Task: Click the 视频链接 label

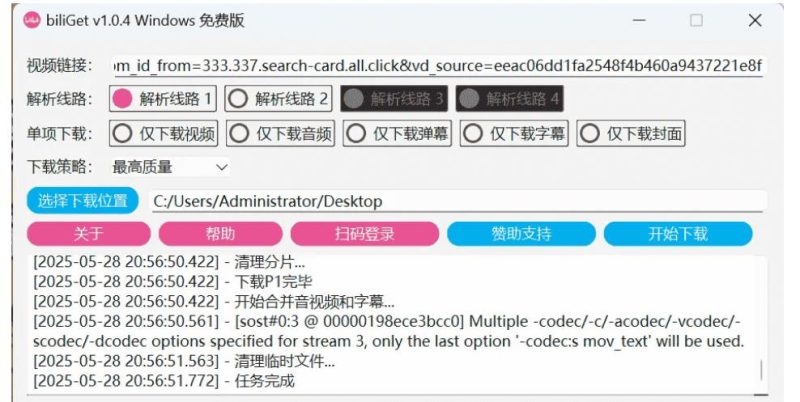Action: coord(59,66)
